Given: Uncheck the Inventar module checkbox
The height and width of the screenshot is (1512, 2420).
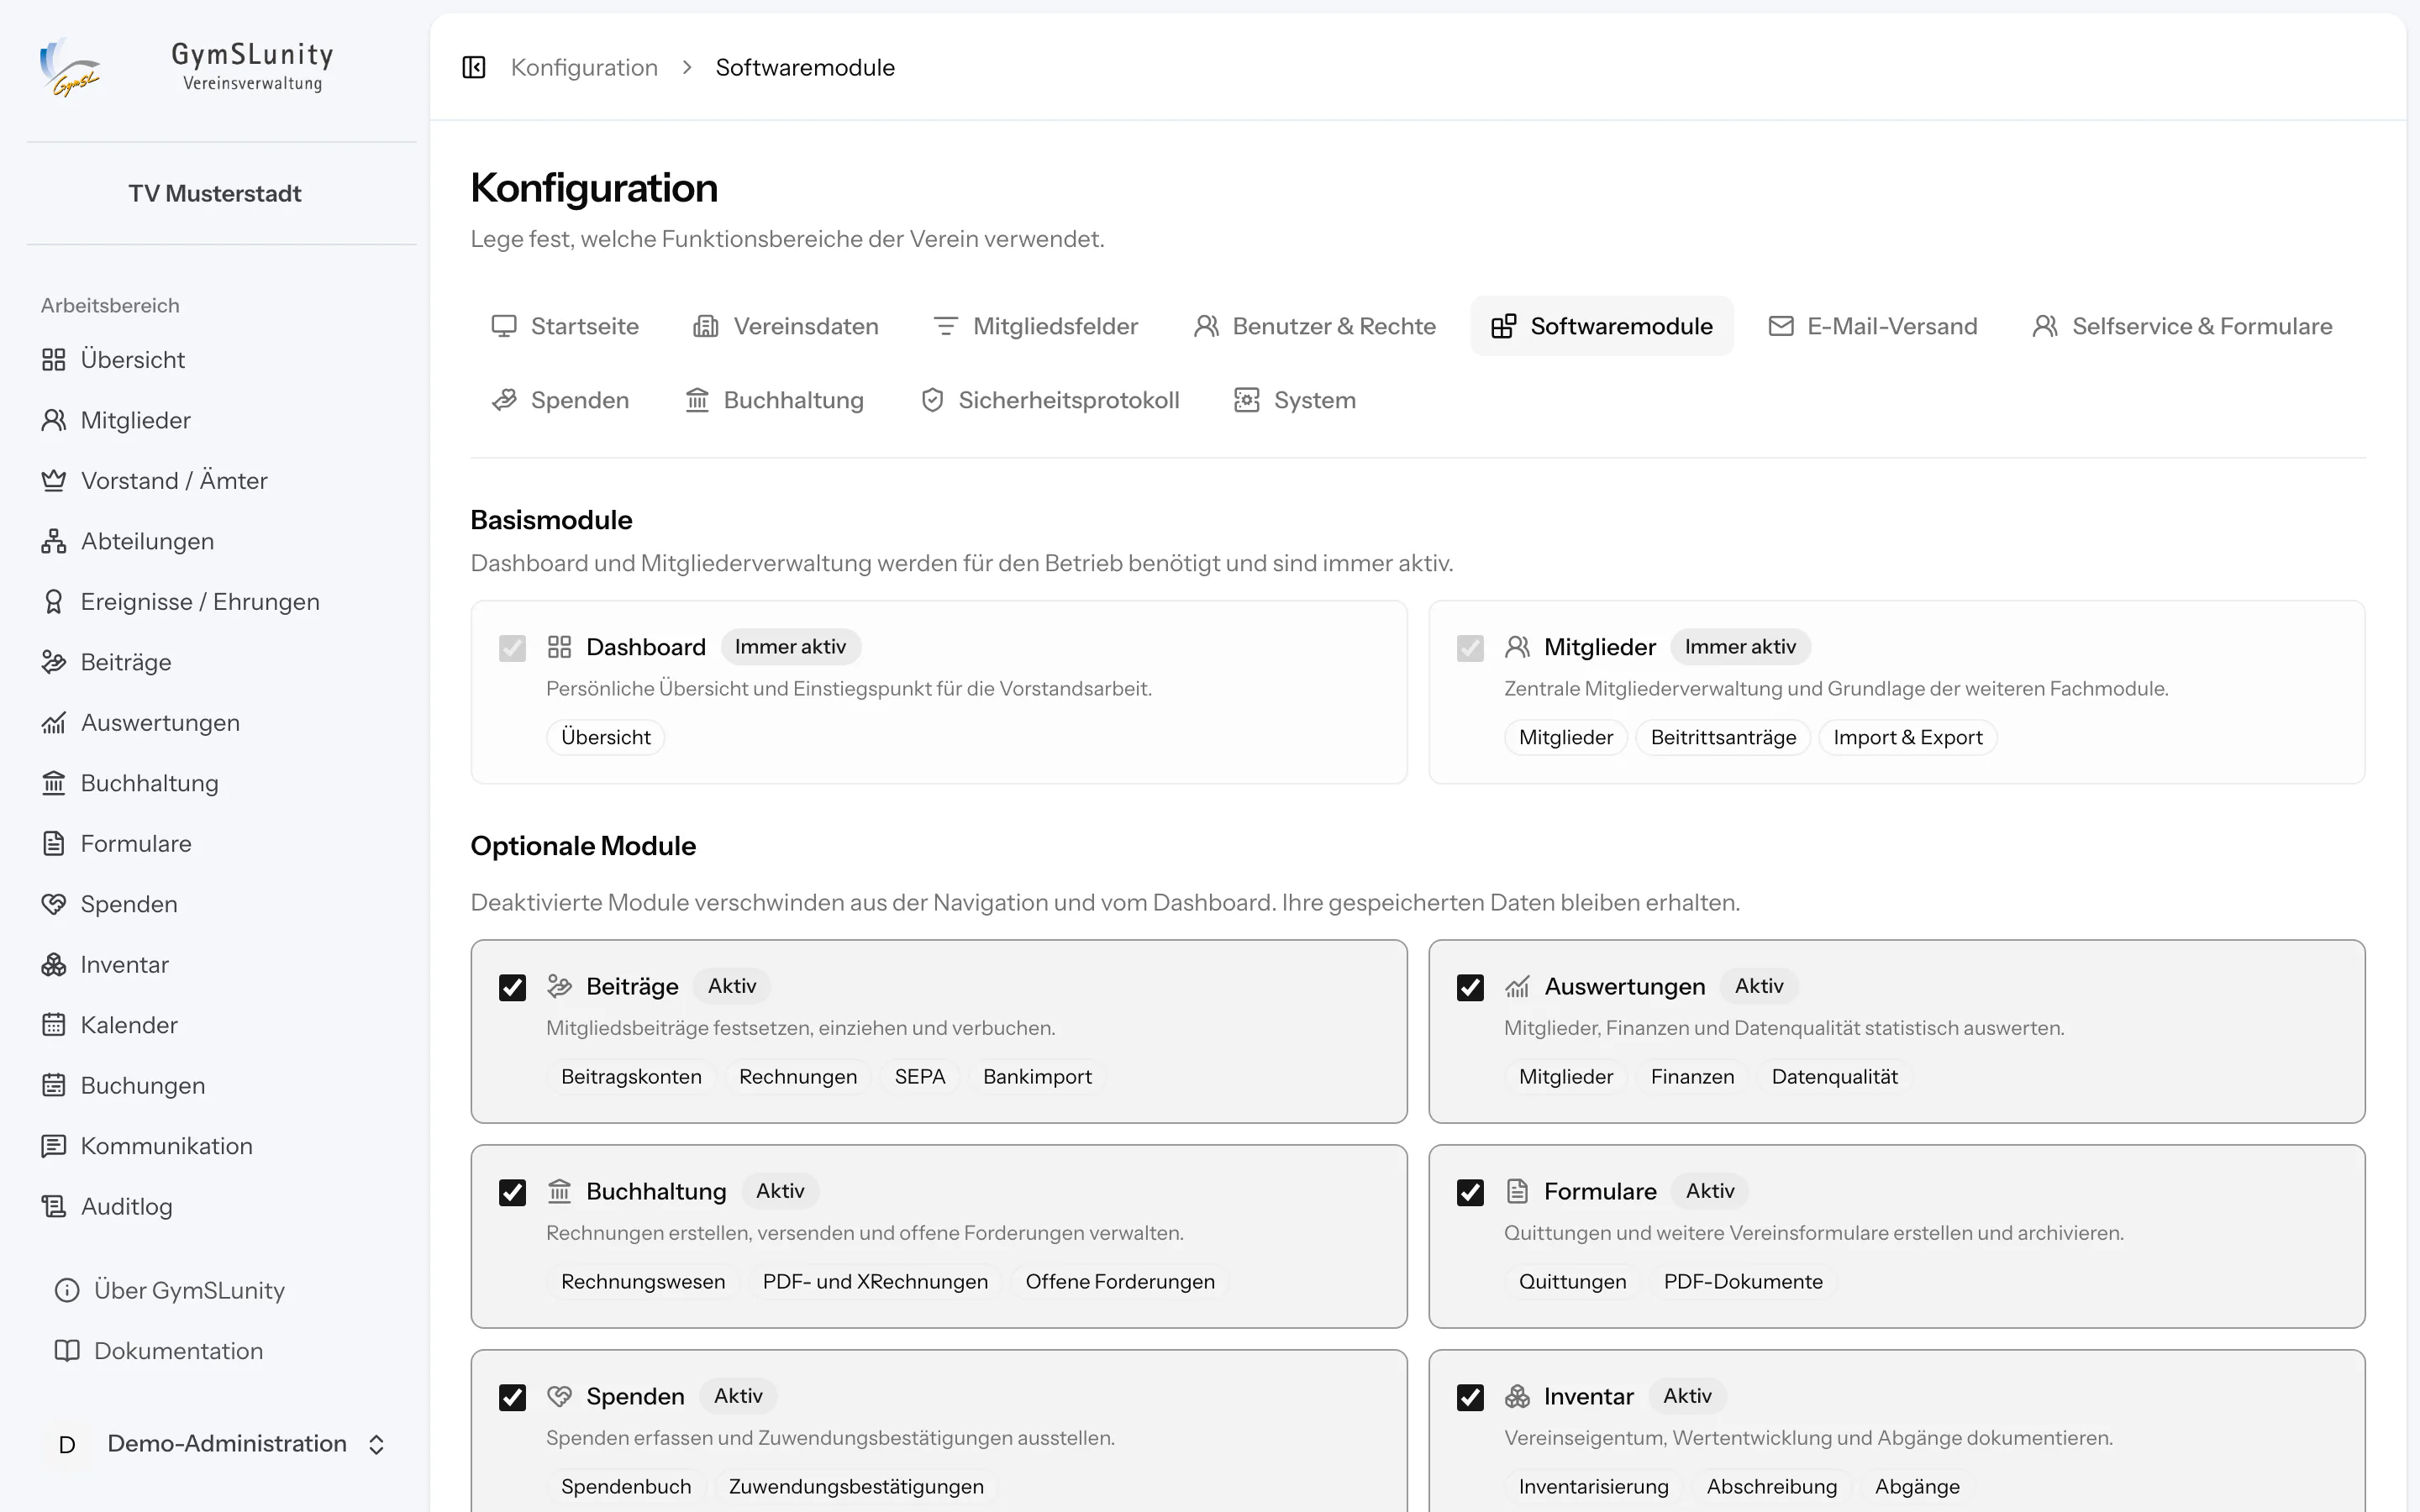Looking at the screenshot, I should [1470, 1398].
